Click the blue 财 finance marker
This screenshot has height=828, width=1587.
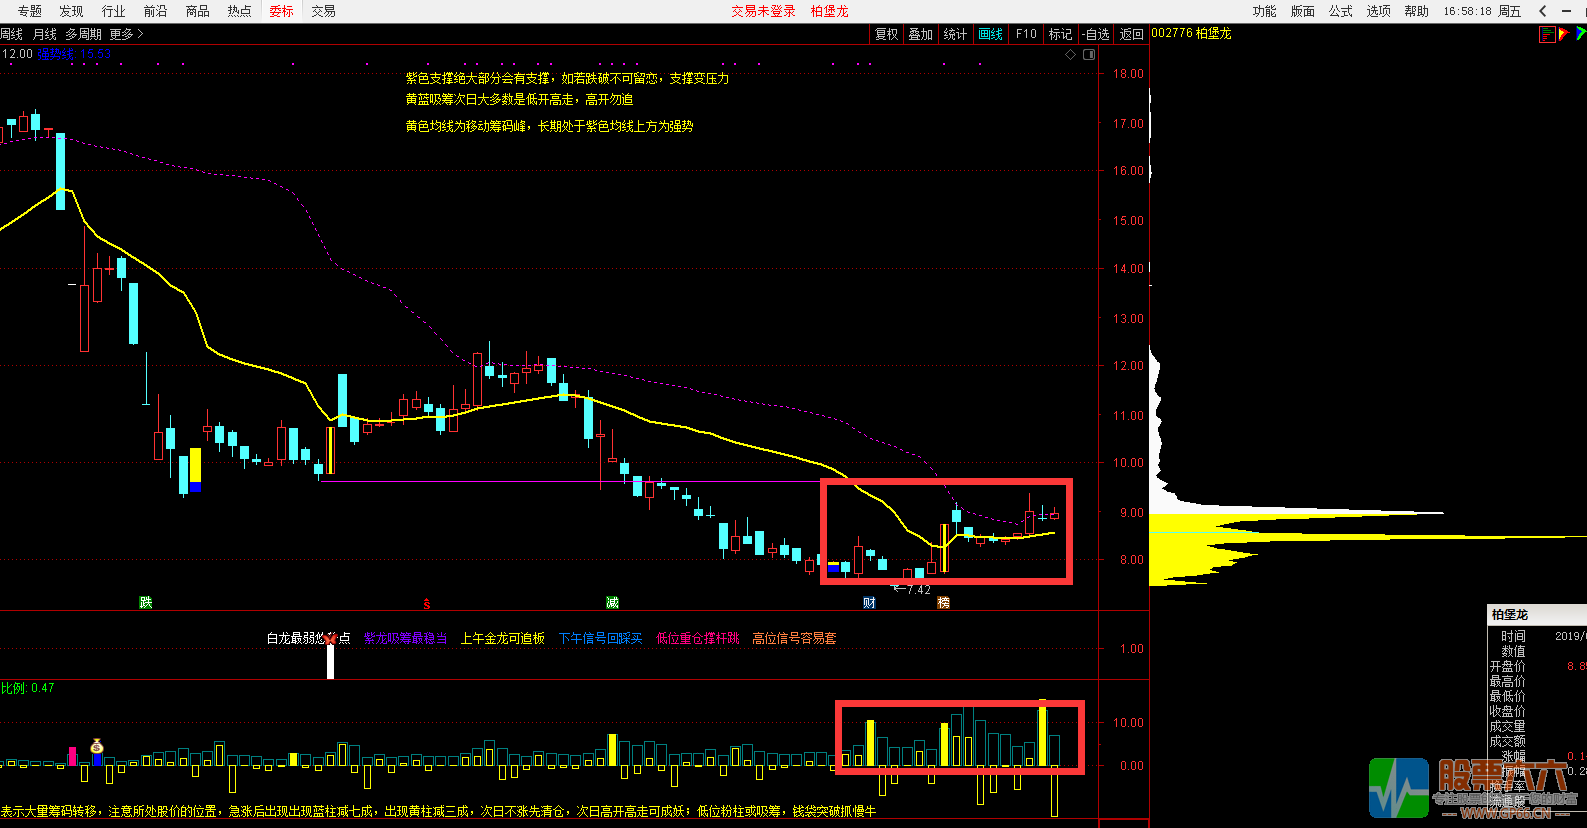(869, 602)
